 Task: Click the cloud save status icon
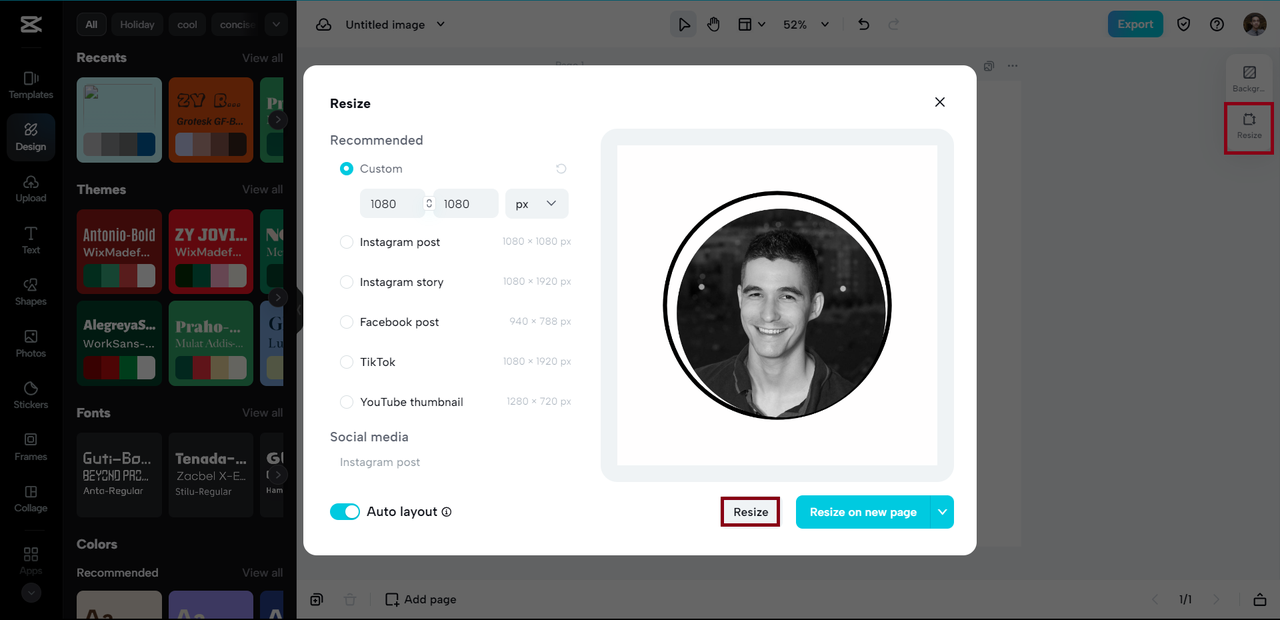tap(323, 24)
